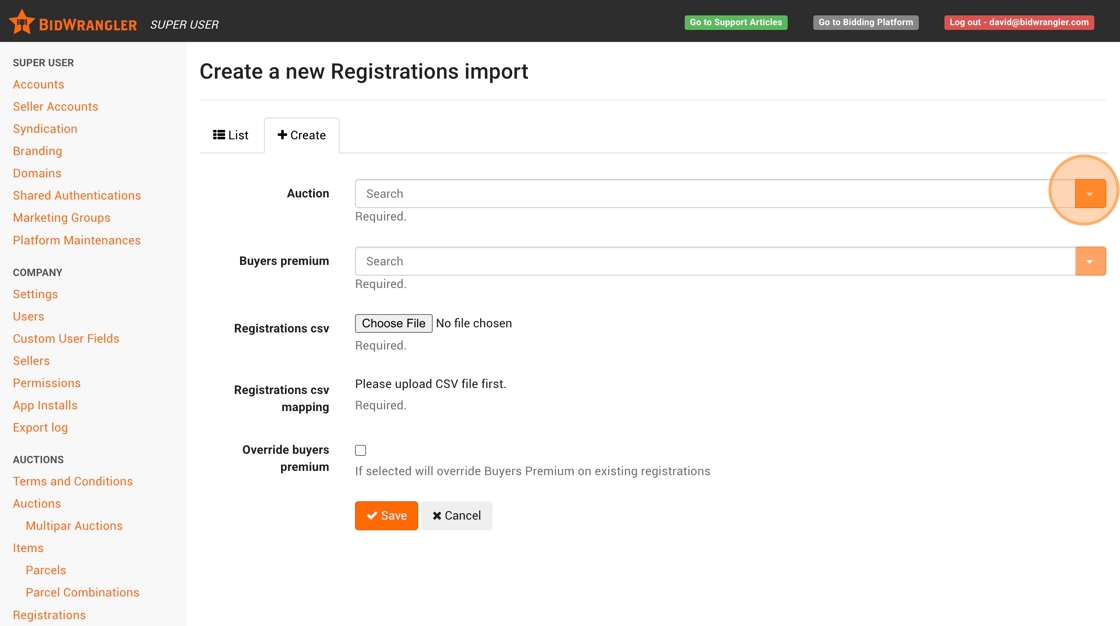Viewport: 1120px width, 626px height.
Task: Click the BidWrangler logo icon
Action: 21,22
